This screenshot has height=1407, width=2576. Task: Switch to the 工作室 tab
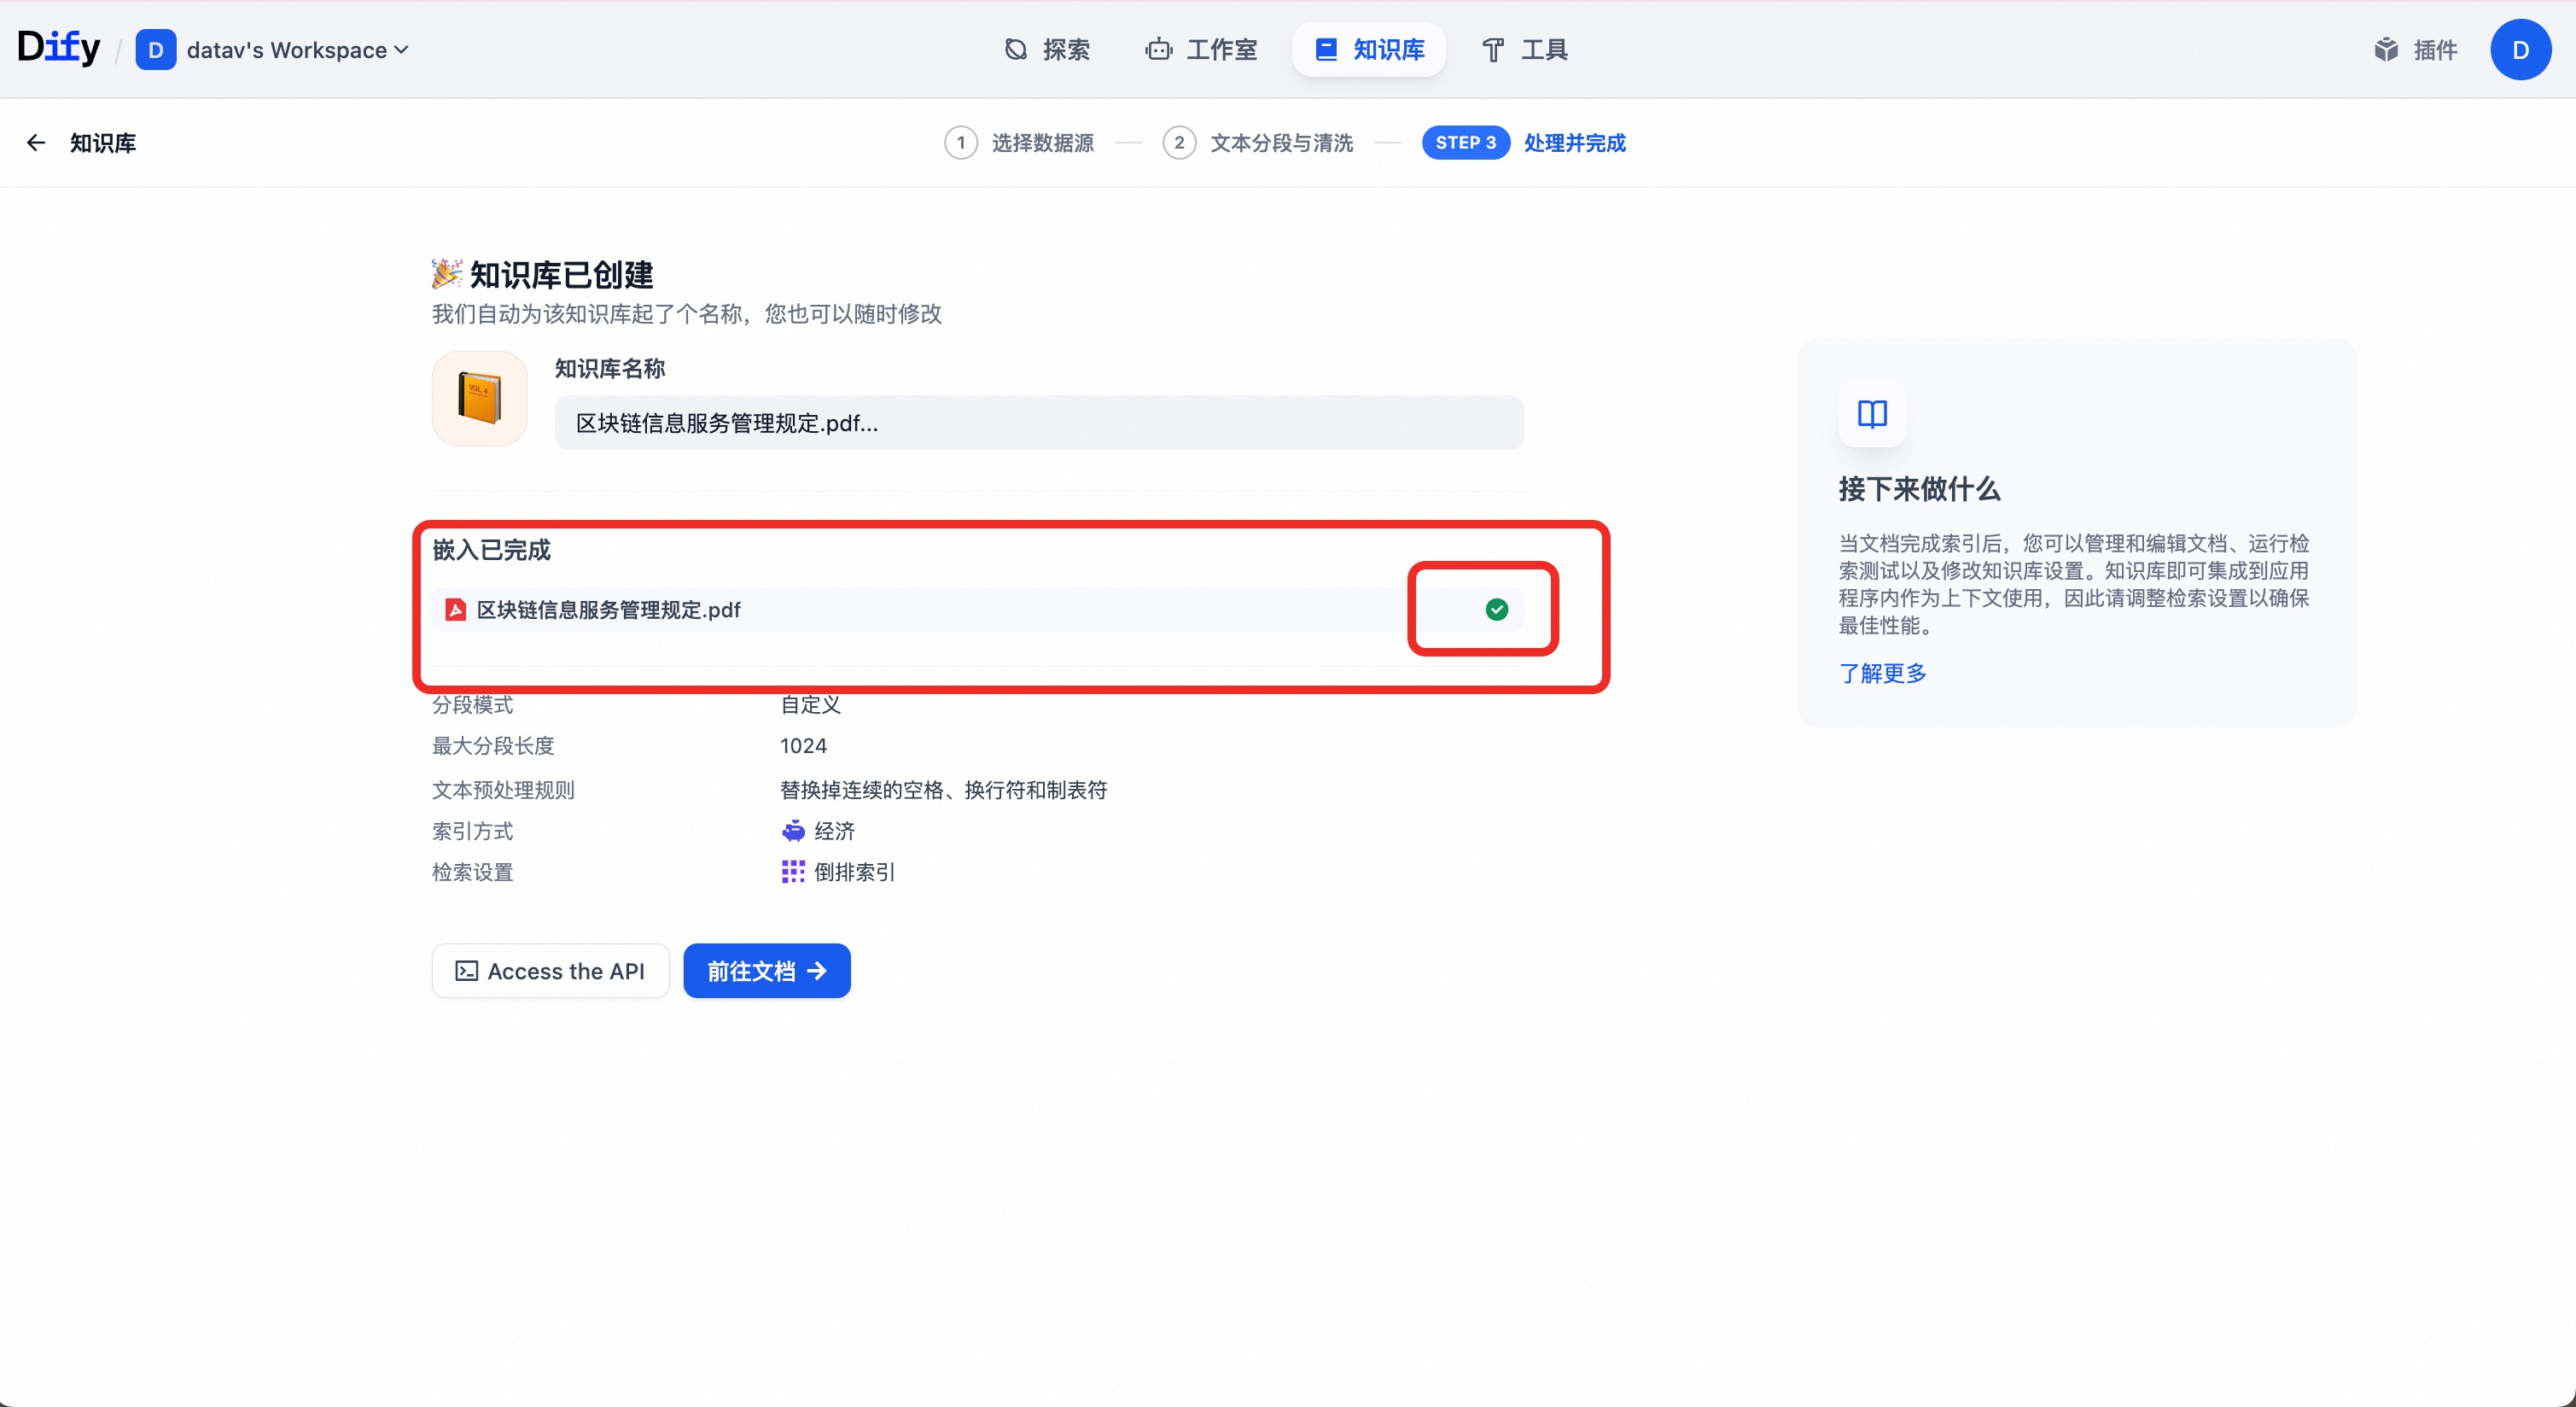pos(1201,50)
